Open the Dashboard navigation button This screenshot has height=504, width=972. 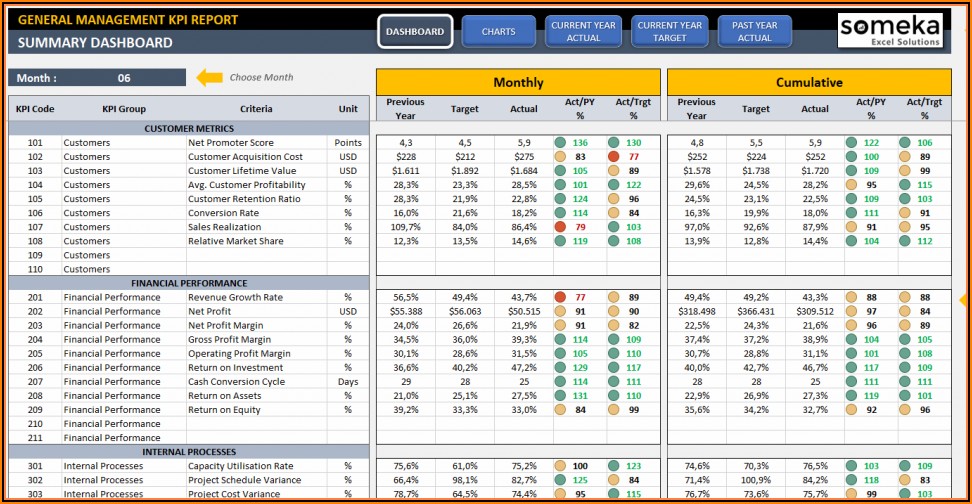(x=415, y=32)
